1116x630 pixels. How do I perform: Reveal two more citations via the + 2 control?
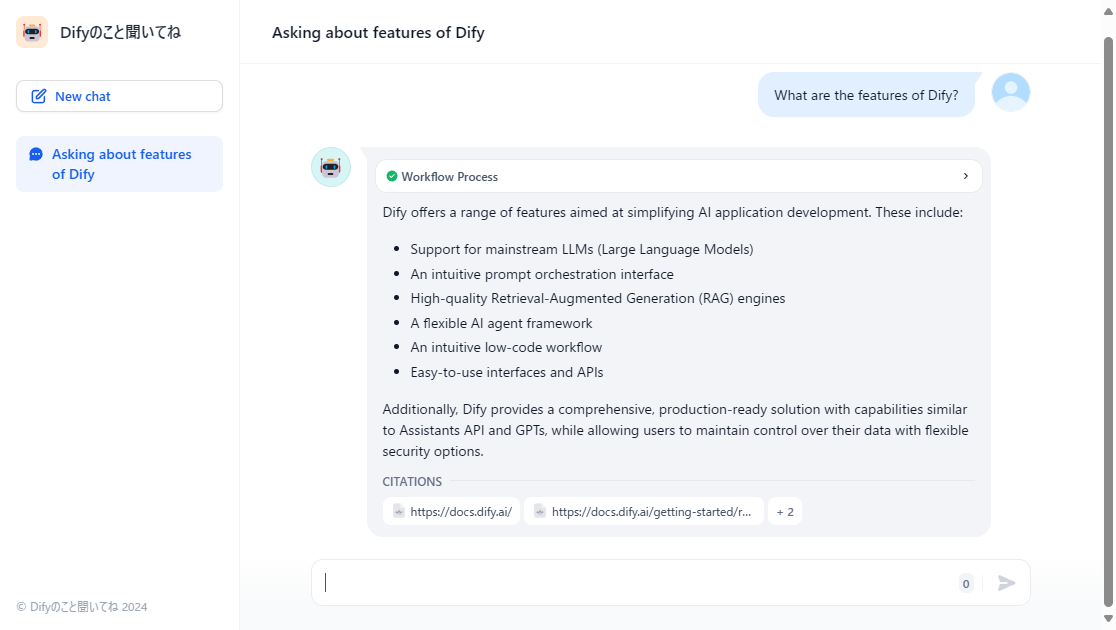785,511
